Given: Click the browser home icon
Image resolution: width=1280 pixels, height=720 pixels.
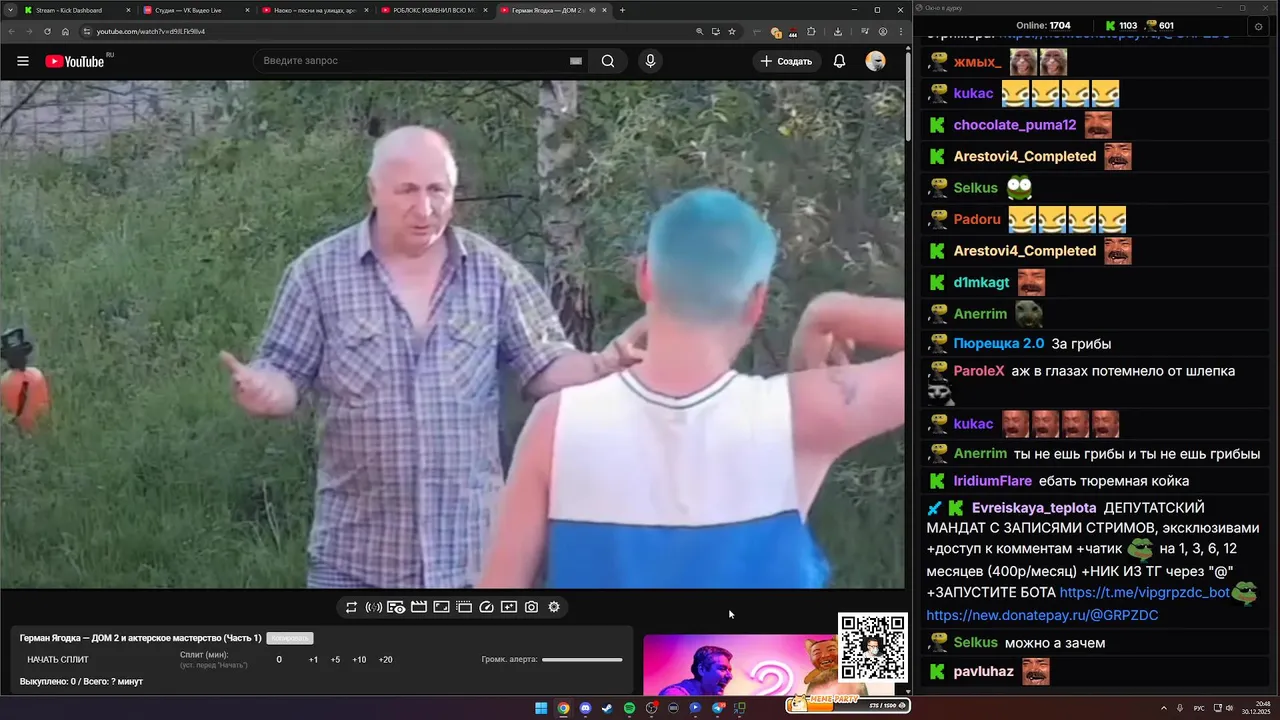Looking at the screenshot, I should coord(65,31).
